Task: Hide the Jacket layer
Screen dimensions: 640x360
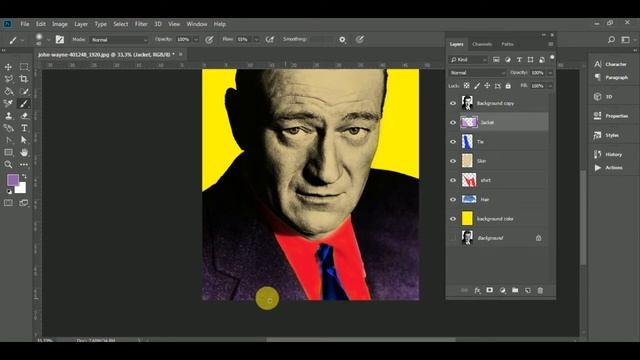Action: click(453, 122)
